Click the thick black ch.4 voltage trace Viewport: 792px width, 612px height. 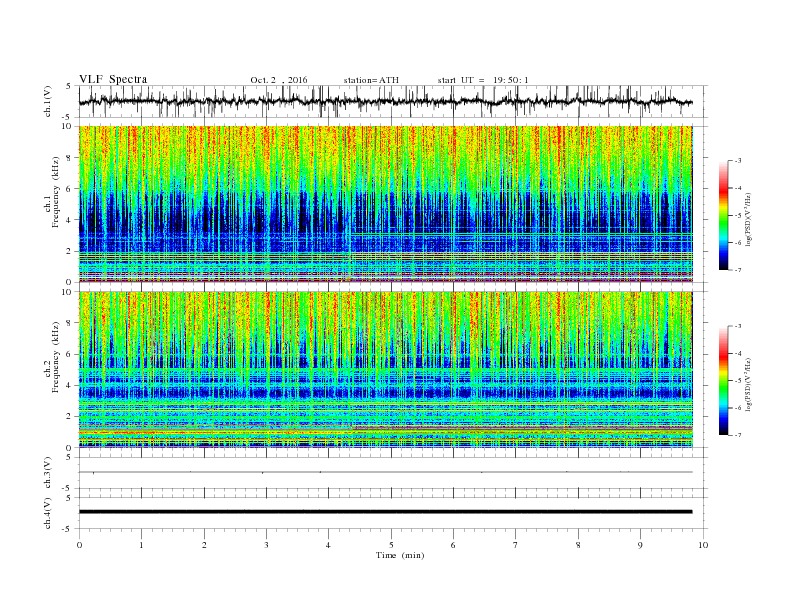[x=385, y=512]
